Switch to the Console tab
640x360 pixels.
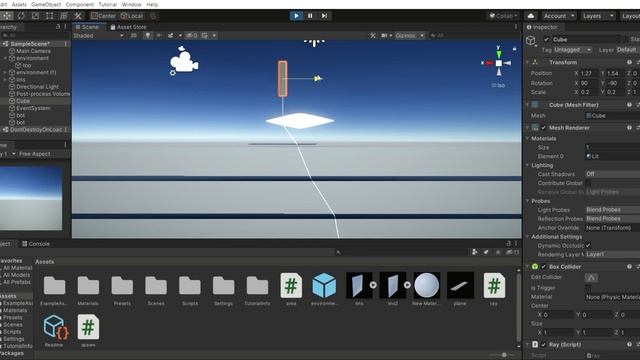(x=36, y=244)
